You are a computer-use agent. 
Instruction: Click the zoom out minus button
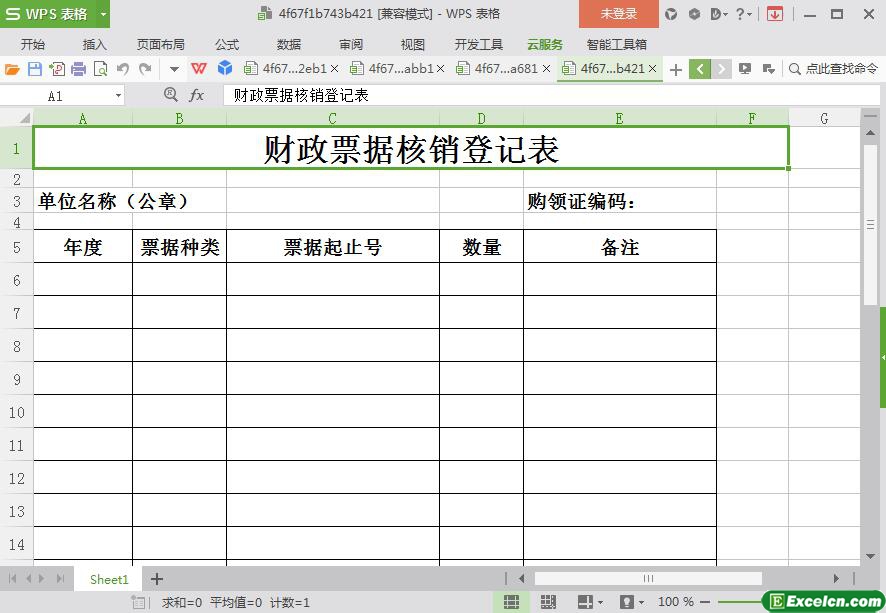pyautogui.click(x=706, y=602)
